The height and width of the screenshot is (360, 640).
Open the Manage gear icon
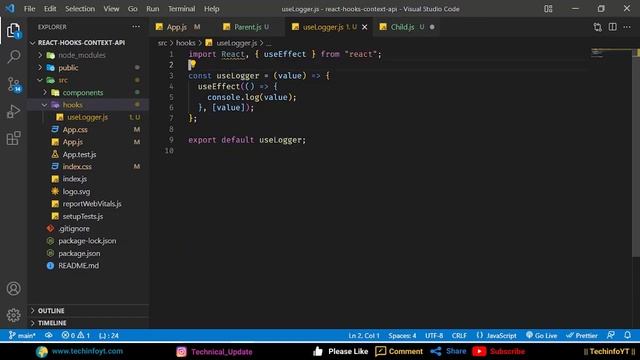[x=13, y=315]
